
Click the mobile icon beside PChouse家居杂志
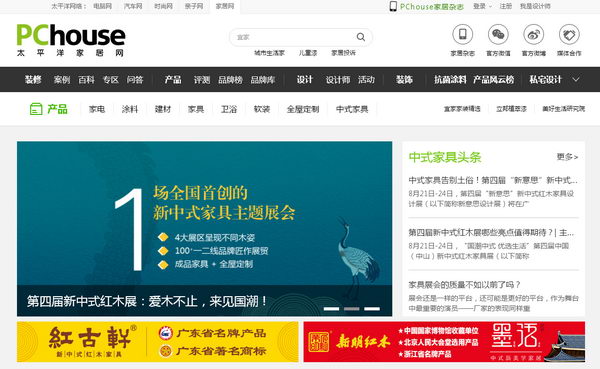[x=393, y=6]
